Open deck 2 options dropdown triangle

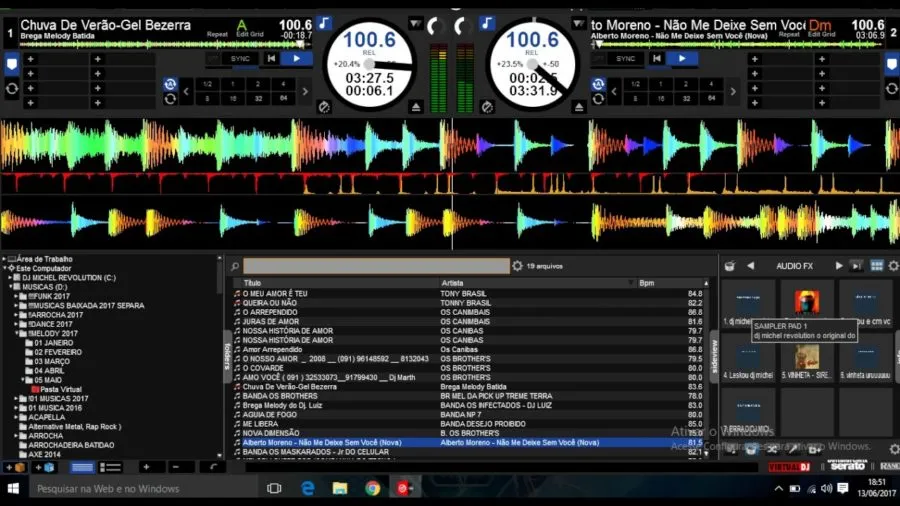pos(578,24)
